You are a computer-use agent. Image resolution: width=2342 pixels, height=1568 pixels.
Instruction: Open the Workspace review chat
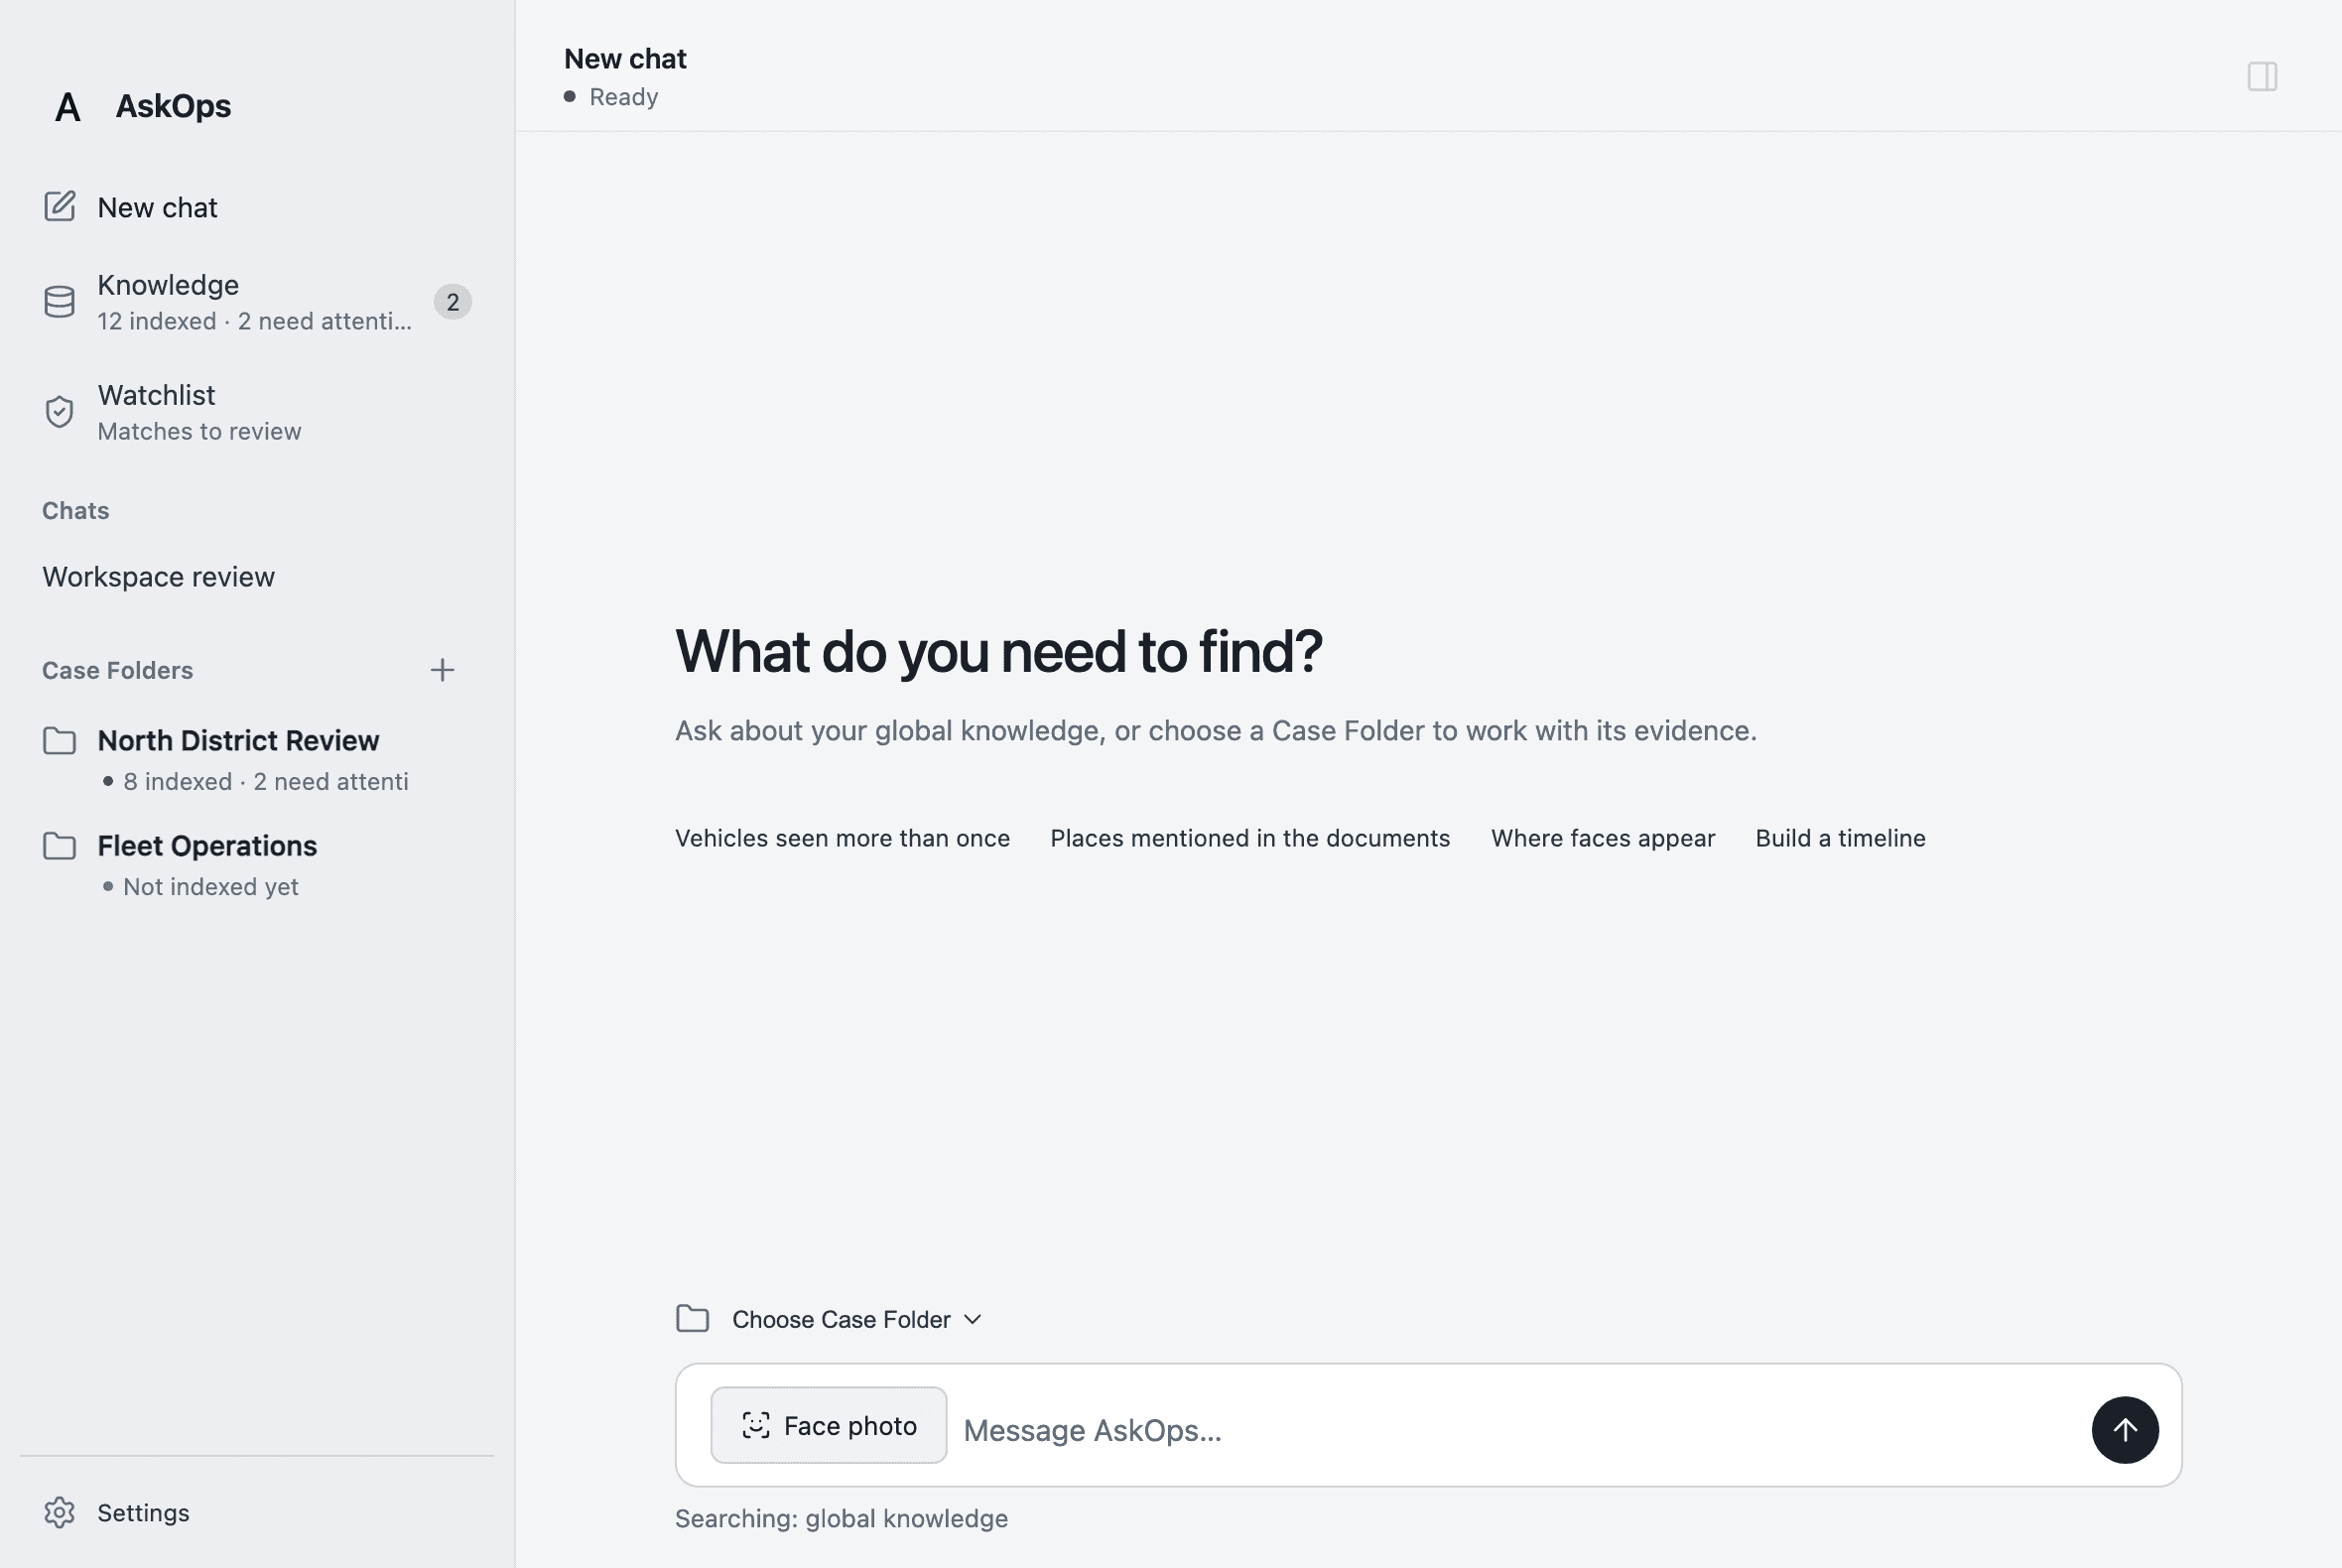pyautogui.click(x=257, y=577)
